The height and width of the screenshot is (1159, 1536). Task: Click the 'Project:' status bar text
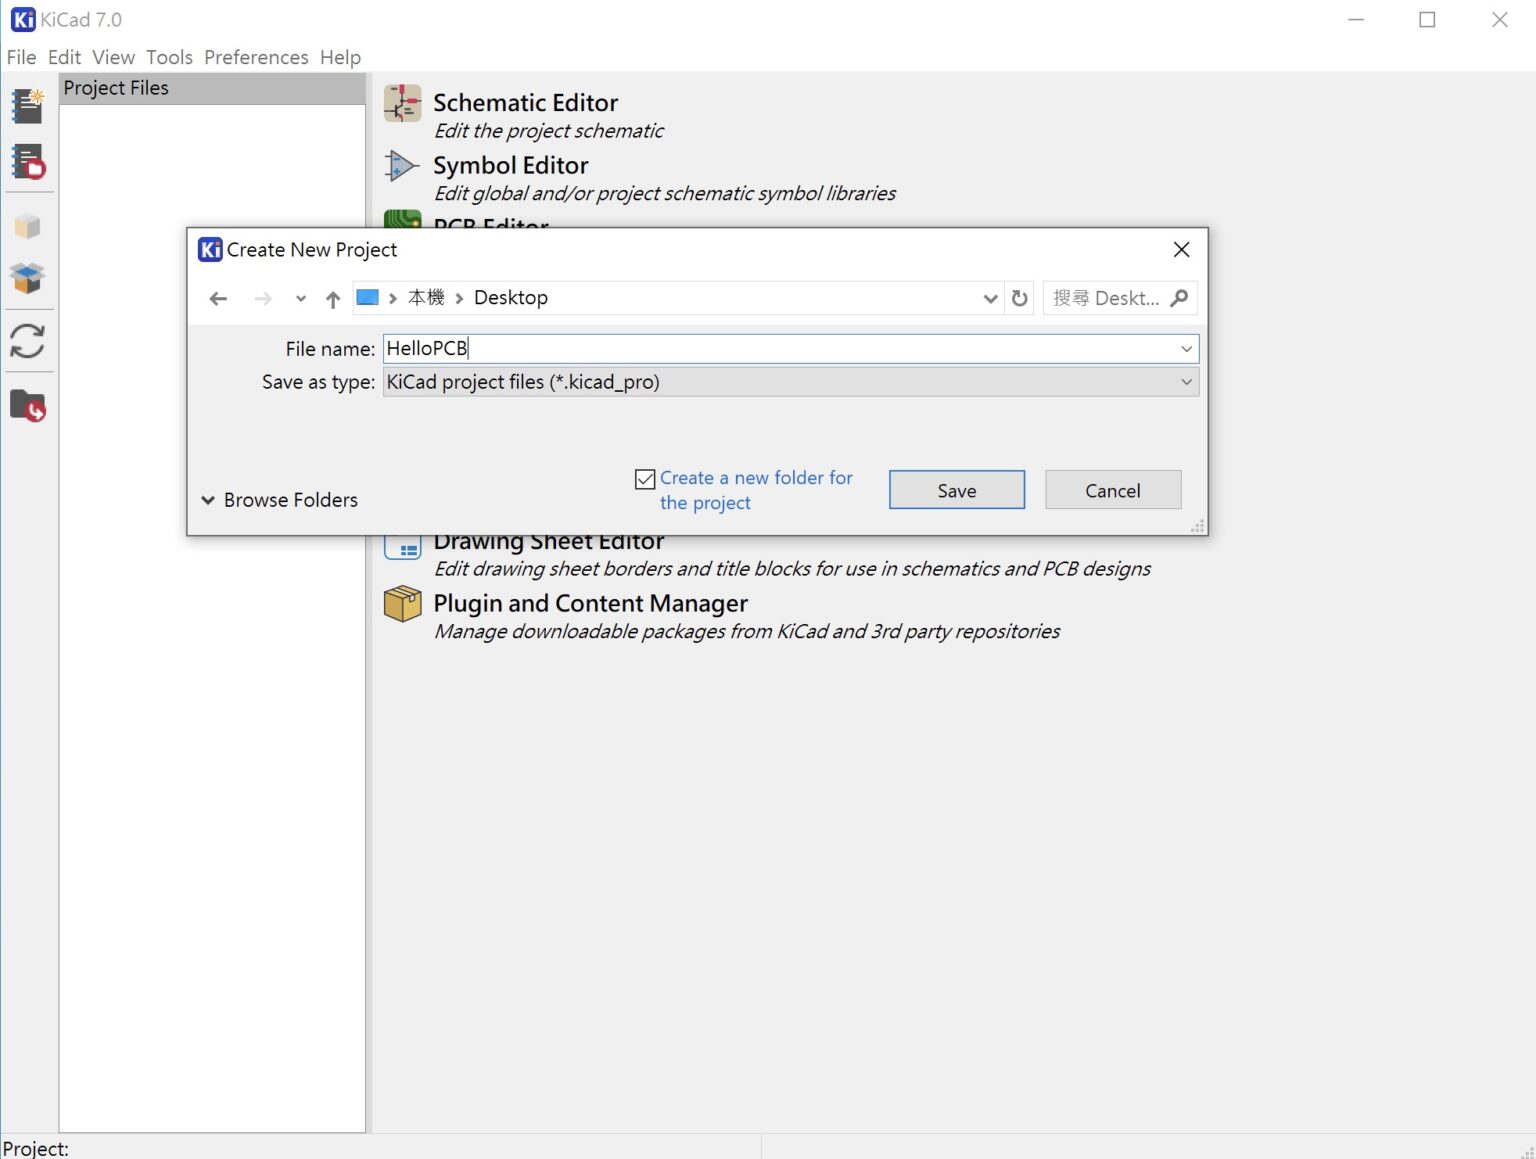(x=36, y=1149)
